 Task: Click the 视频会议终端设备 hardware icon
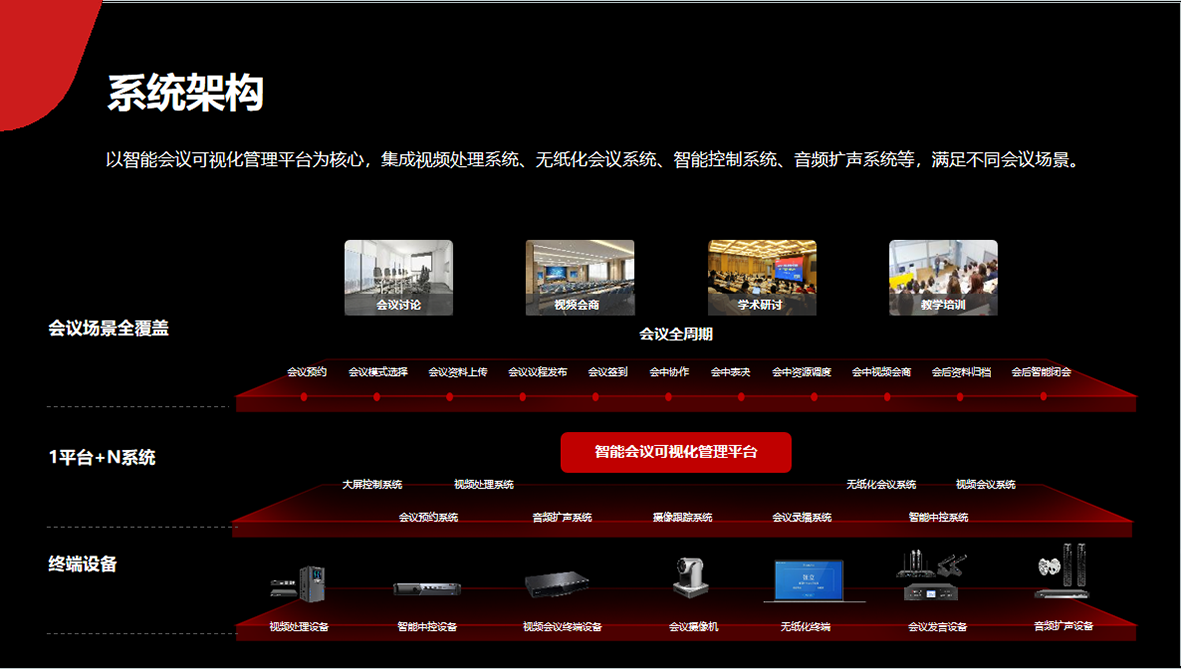[x=557, y=583]
